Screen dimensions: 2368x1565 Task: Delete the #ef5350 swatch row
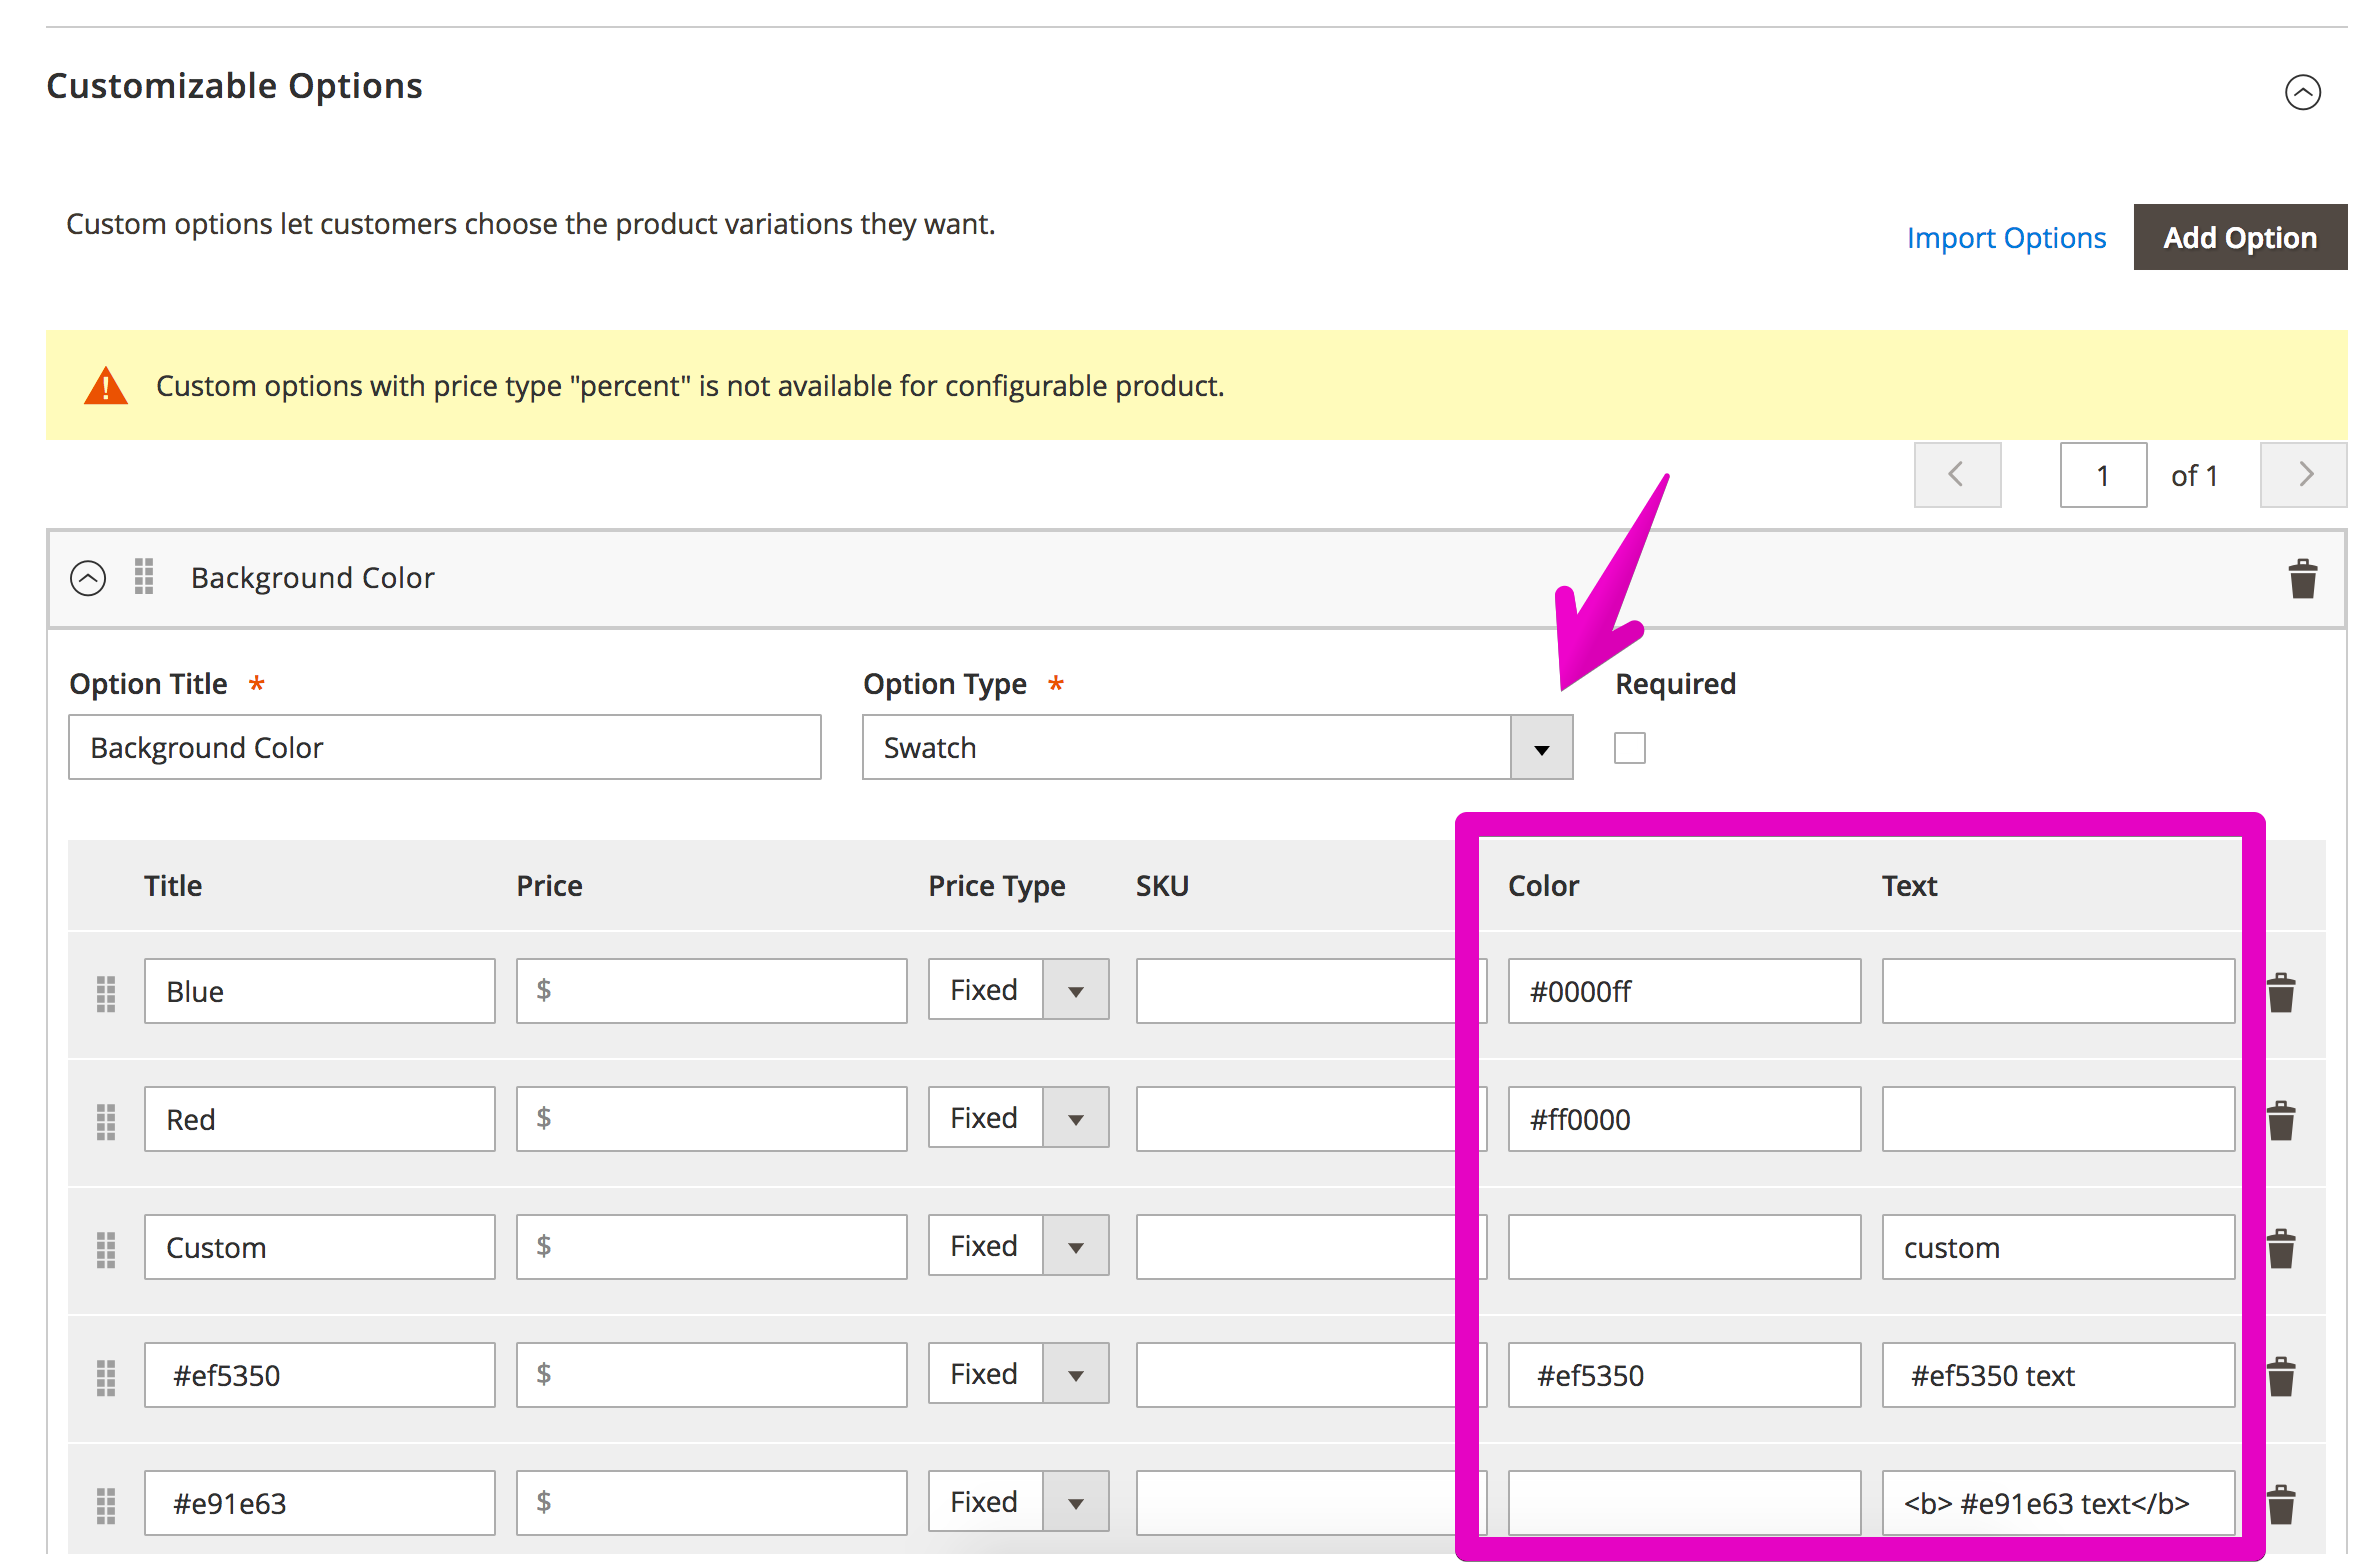point(2281,1377)
